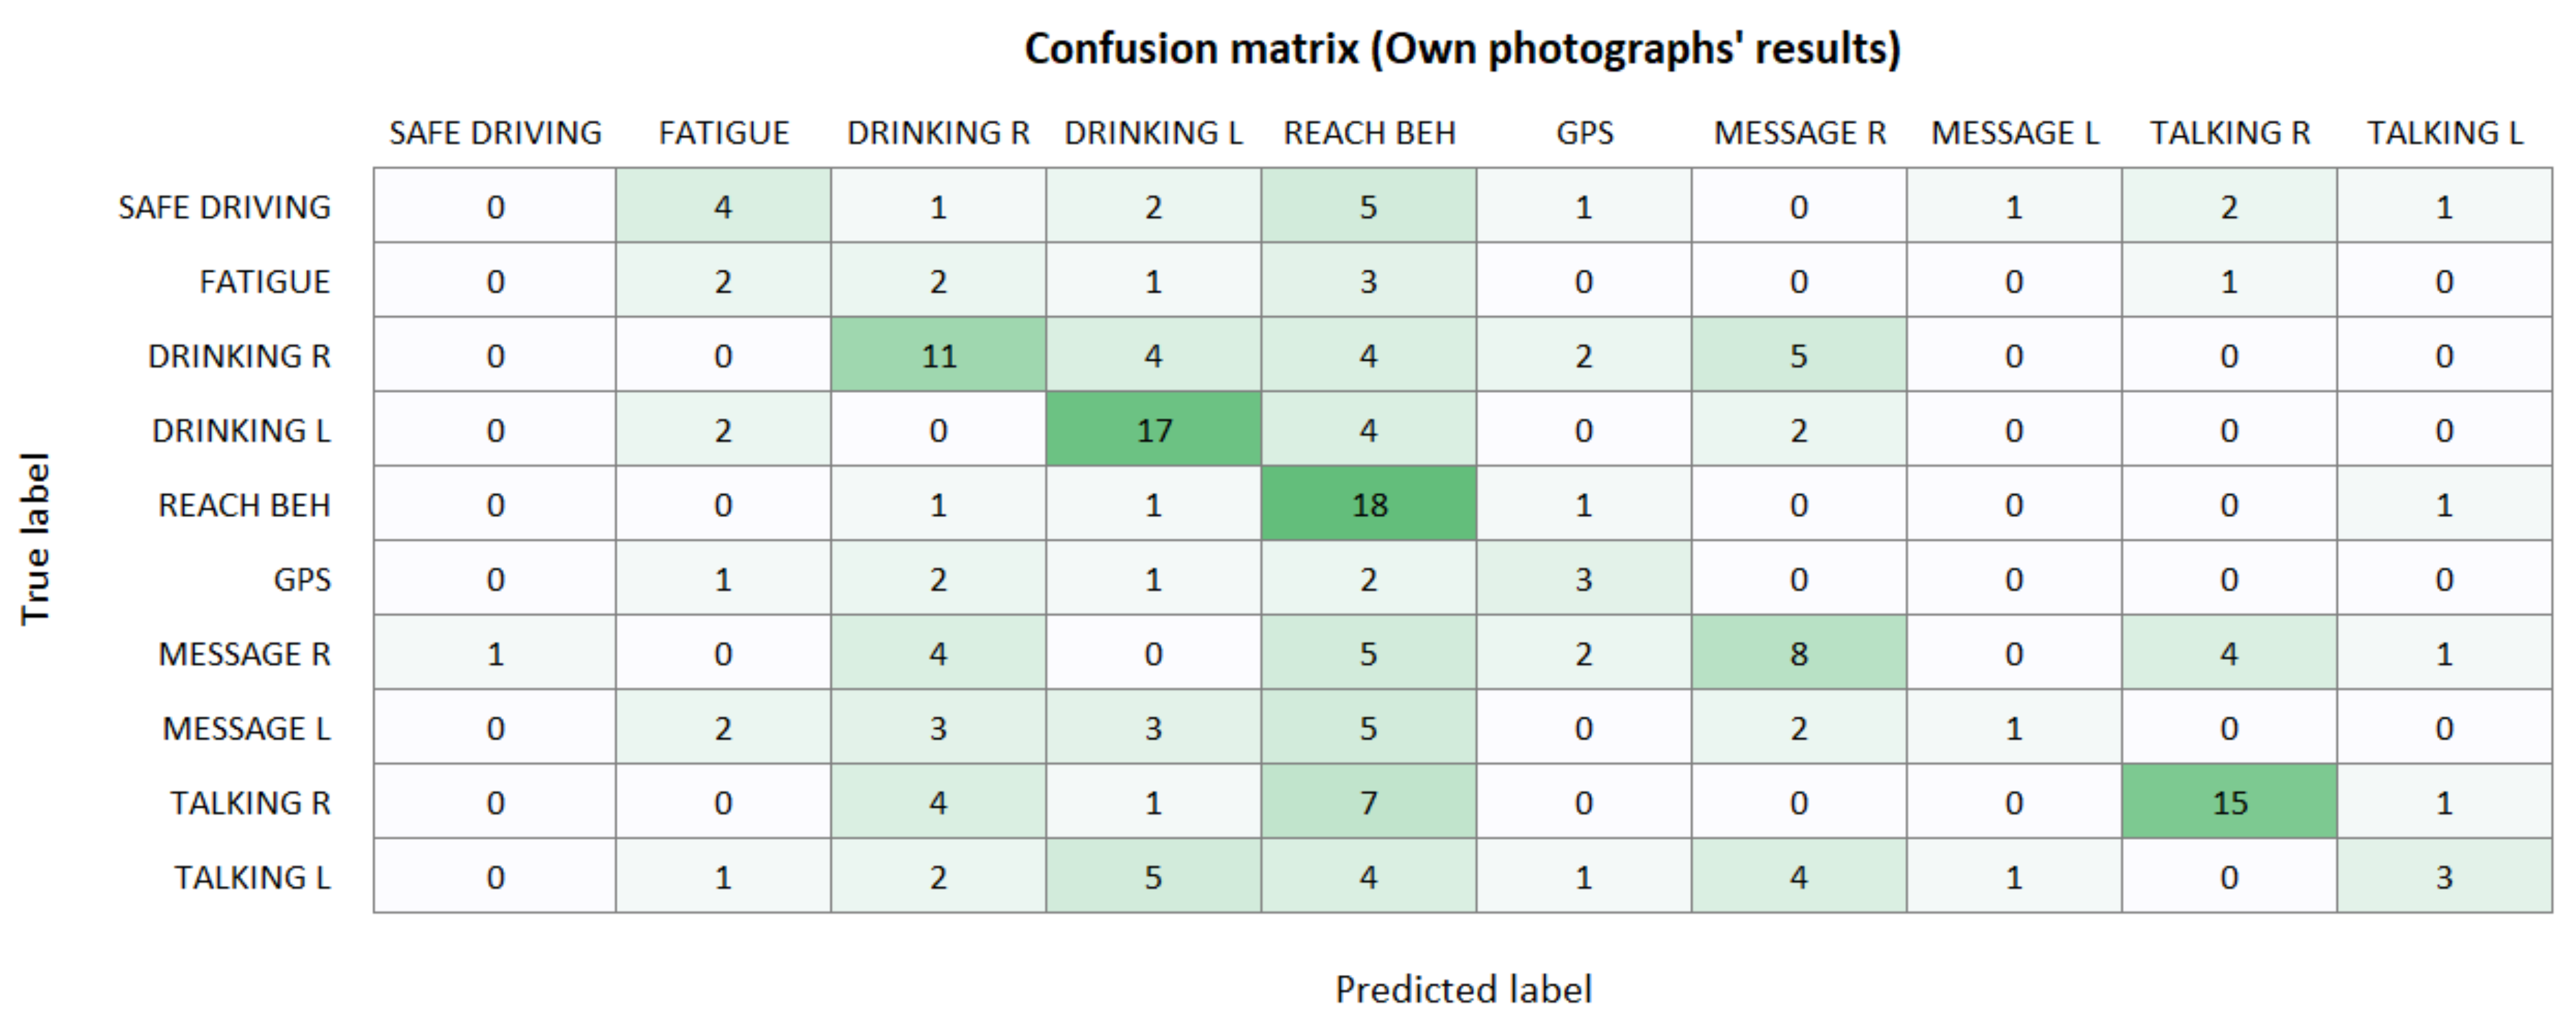Select the TALKING R row label

point(250,803)
